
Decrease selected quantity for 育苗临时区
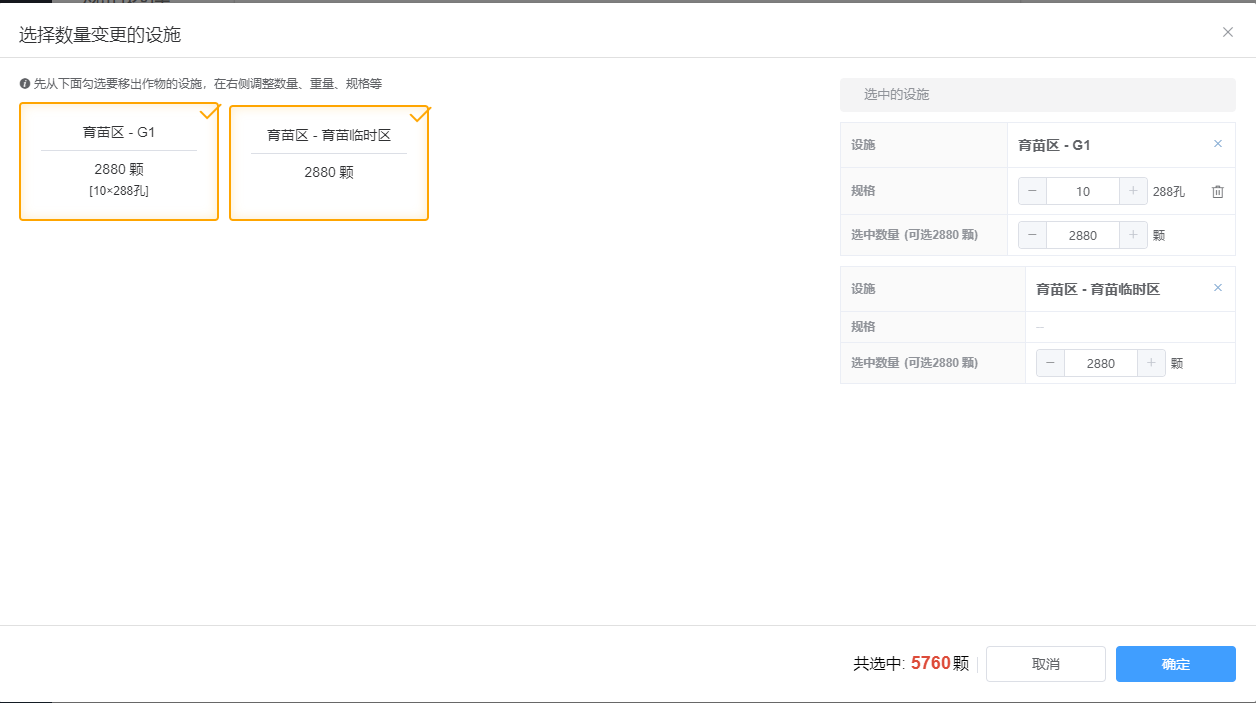(x=1050, y=363)
